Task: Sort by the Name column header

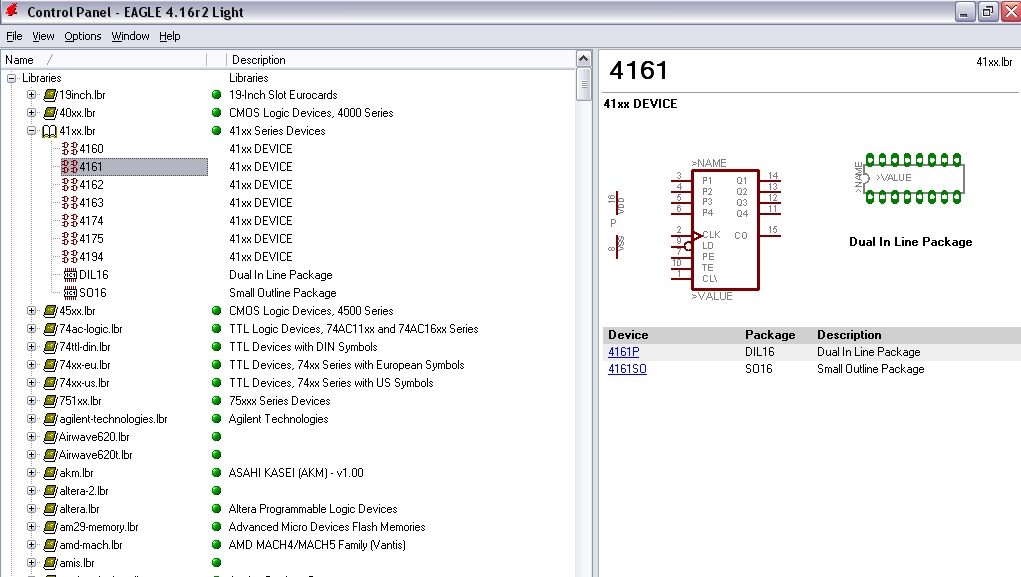Action: tap(104, 60)
